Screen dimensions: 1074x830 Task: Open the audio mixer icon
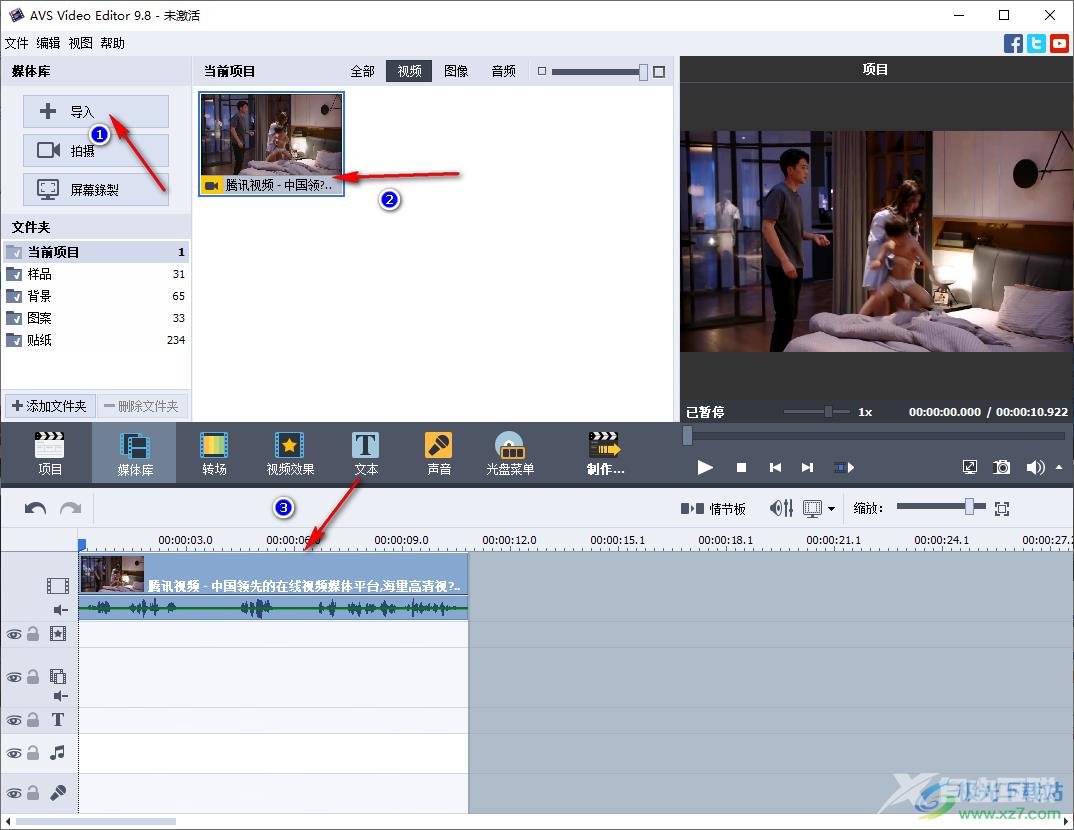(782, 508)
